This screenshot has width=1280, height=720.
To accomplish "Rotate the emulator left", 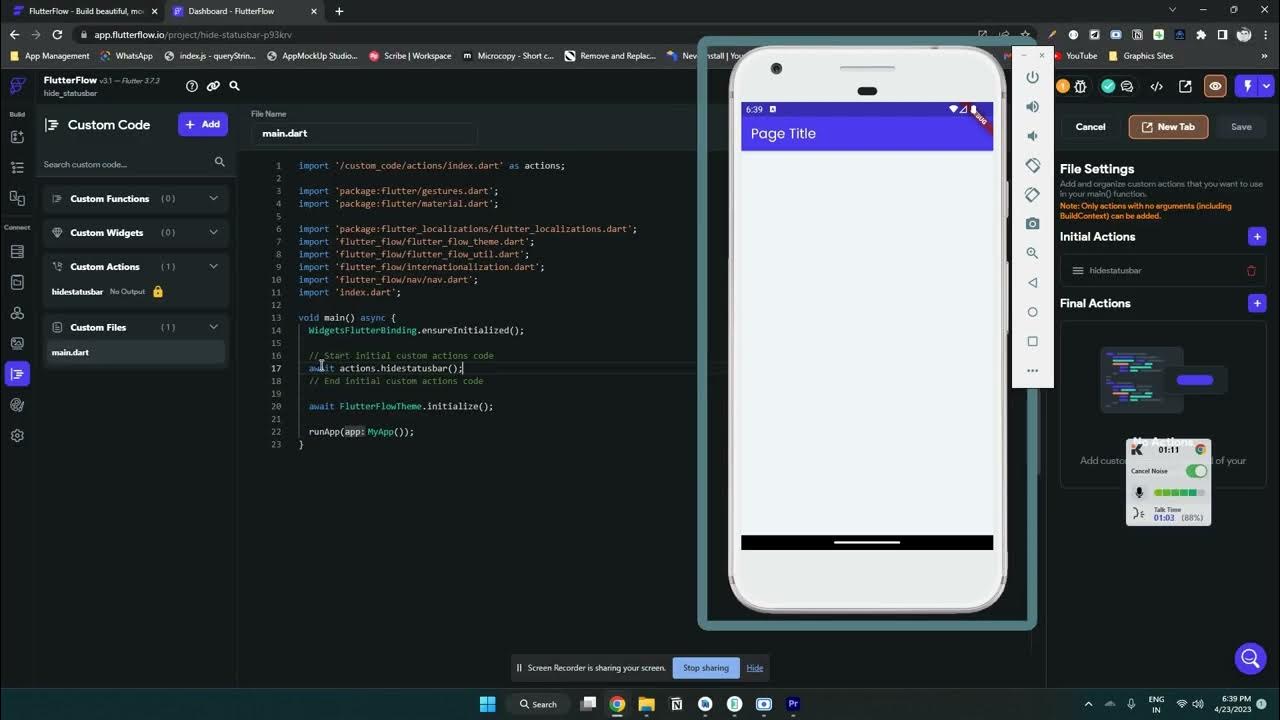I will click(1032, 165).
